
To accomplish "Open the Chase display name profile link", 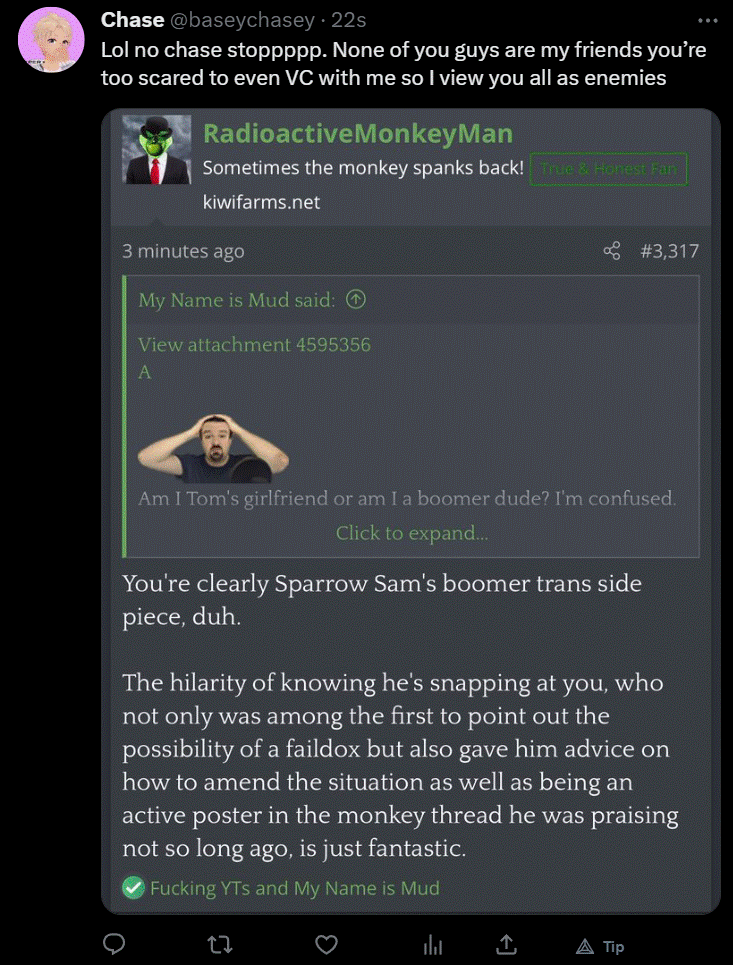I will pyautogui.click(x=132, y=20).
